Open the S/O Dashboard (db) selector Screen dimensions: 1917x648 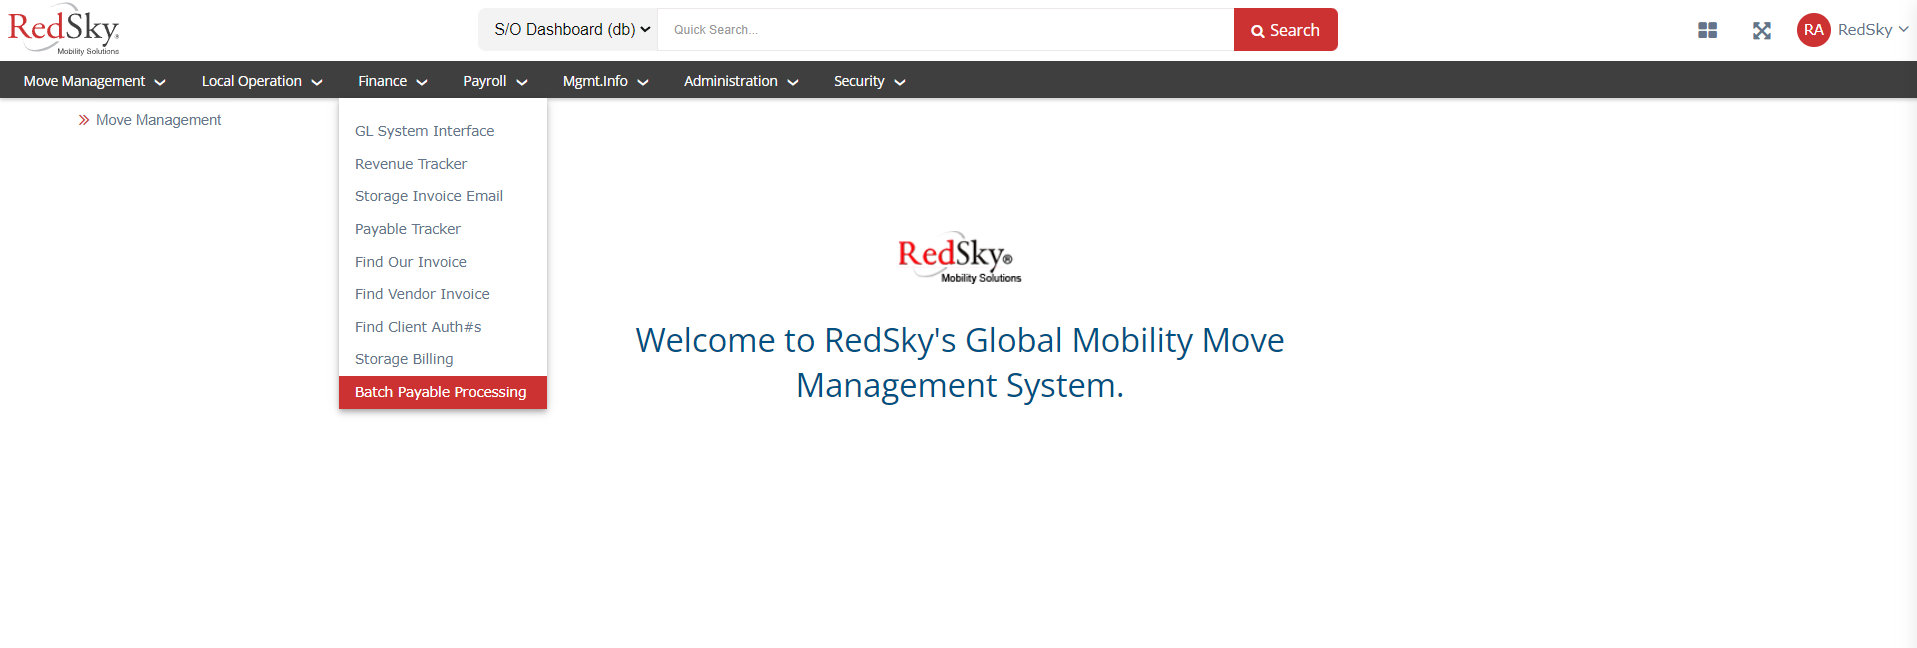[x=568, y=30]
